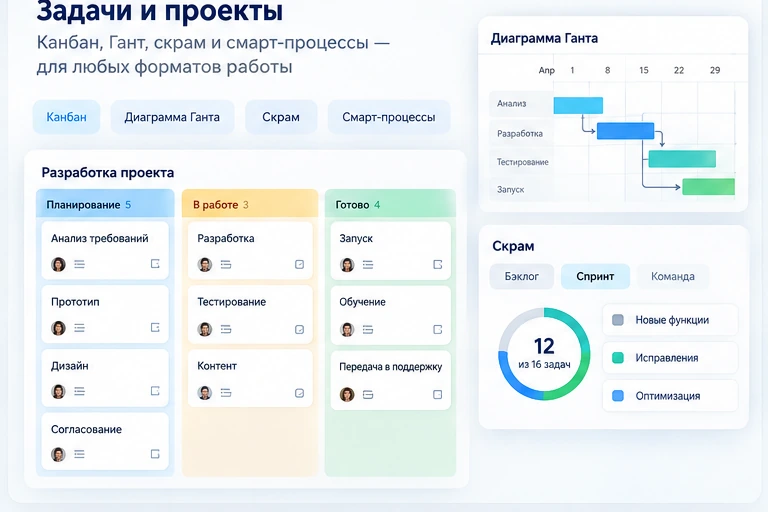Click avatar on Дизайн card
Viewport: 768px width, 512px height.
coord(58,391)
